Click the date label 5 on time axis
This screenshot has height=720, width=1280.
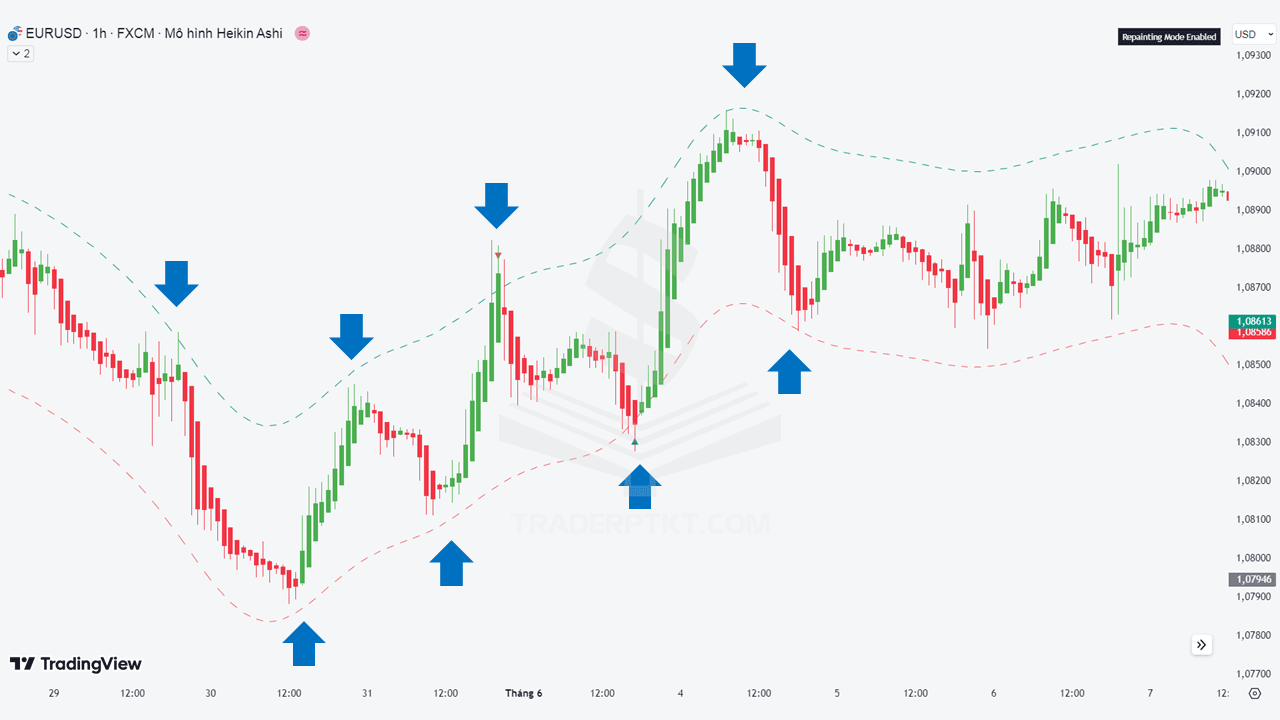click(x=837, y=693)
